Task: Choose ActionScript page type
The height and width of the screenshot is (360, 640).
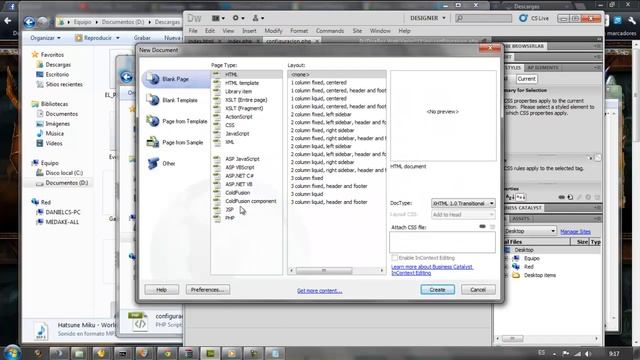Action: [239, 117]
